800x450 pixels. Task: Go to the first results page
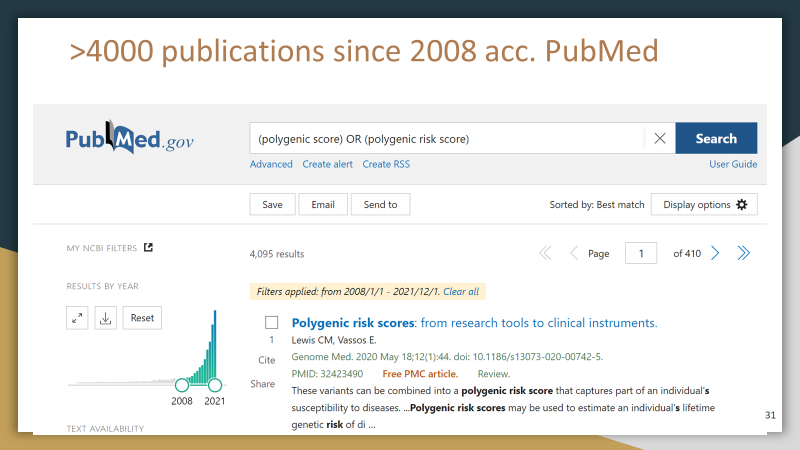coord(545,253)
